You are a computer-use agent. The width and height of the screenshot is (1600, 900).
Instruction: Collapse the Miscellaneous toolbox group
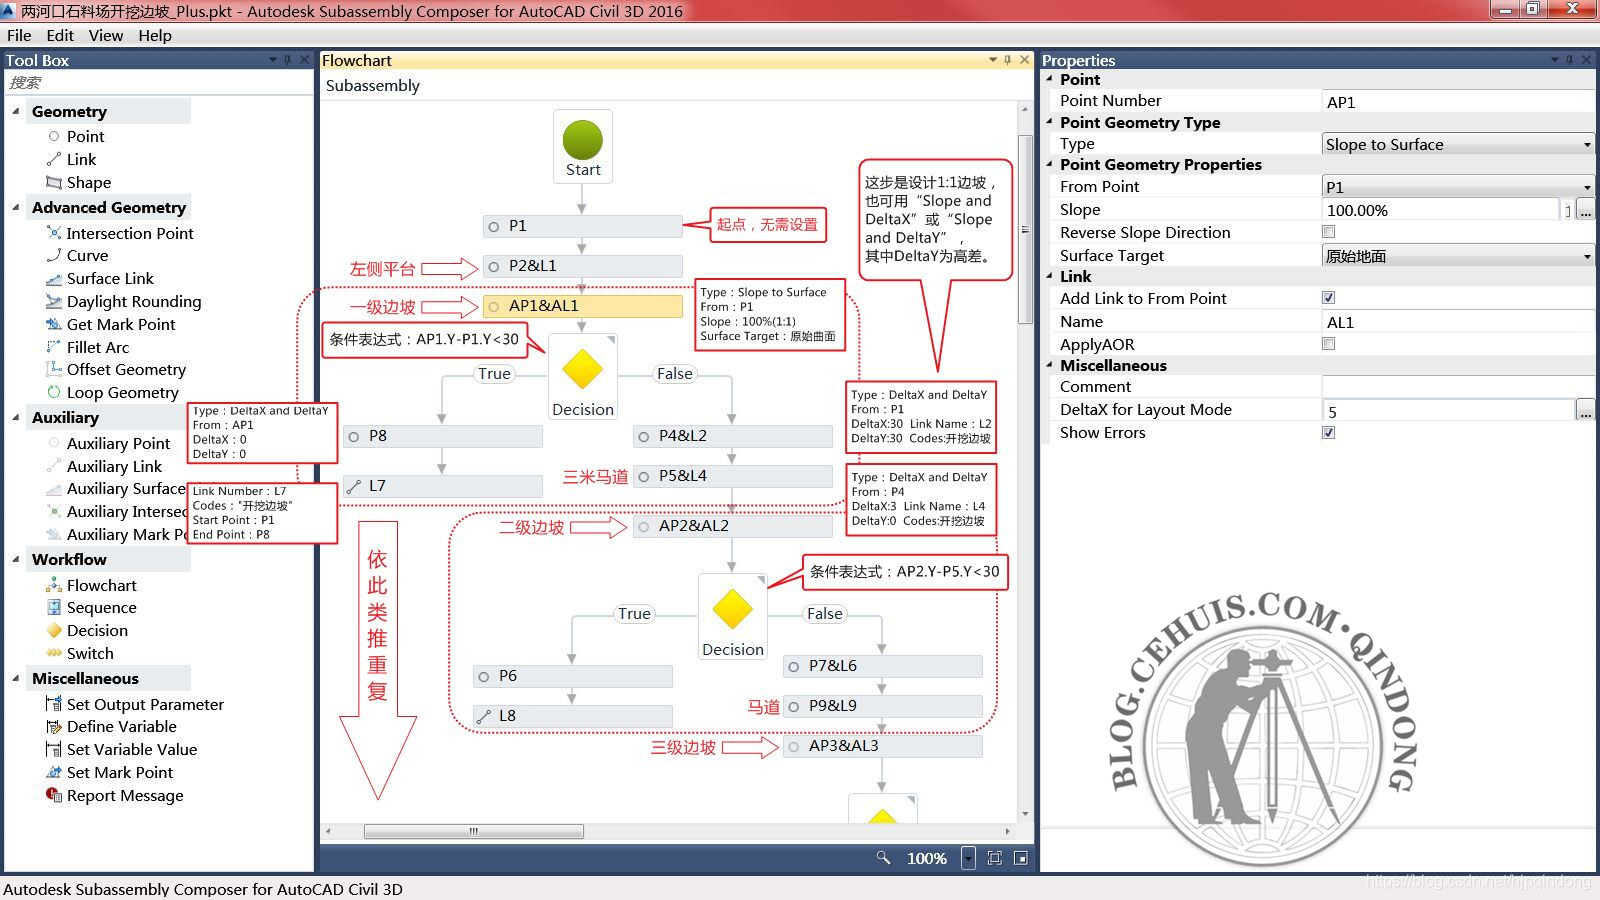coord(15,678)
